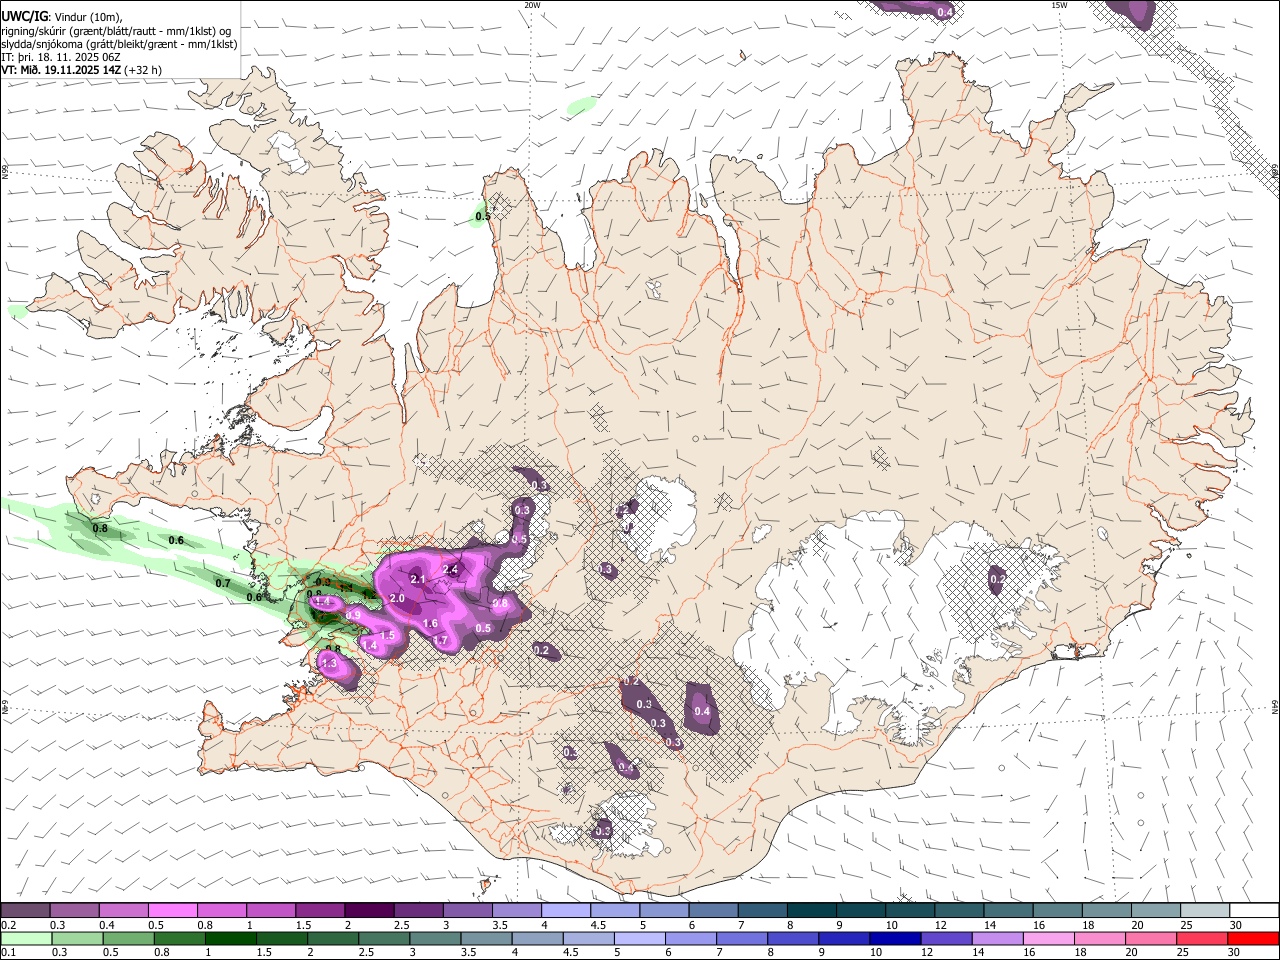Click the bright red swatch in rain legend
Image resolution: width=1280 pixels, height=960 pixels.
click(1254, 939)
